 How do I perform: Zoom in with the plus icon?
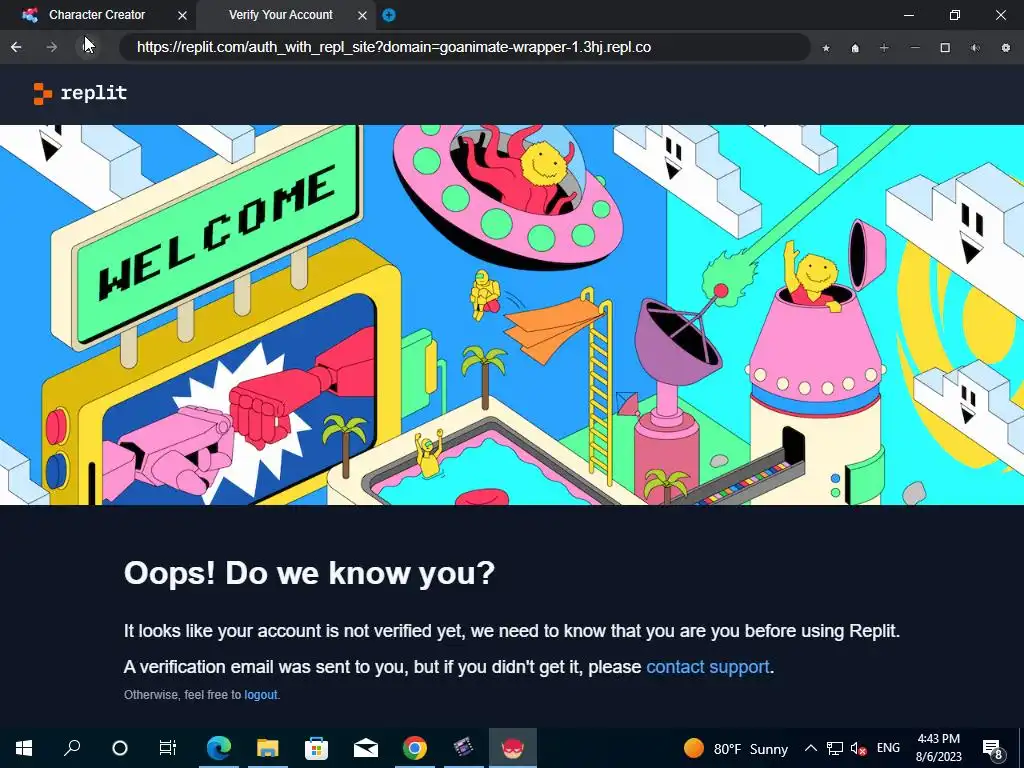pos(884,48)
